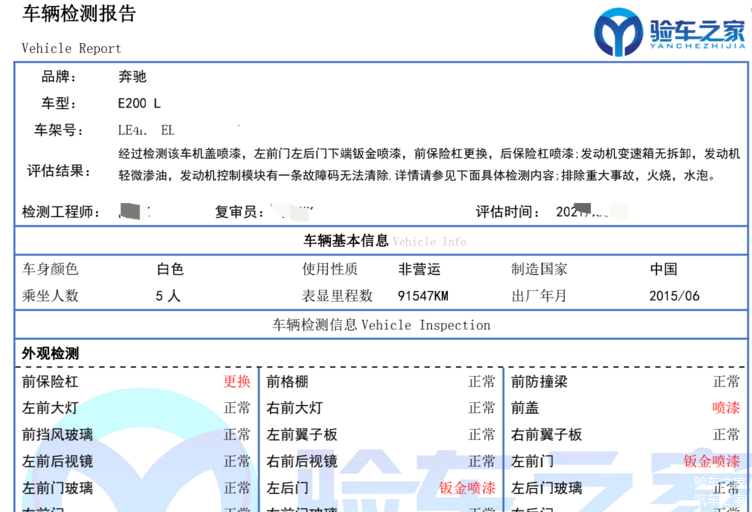Select the brand value 奔驰
The height and width of the screenshot is (512, 752).
132,77
